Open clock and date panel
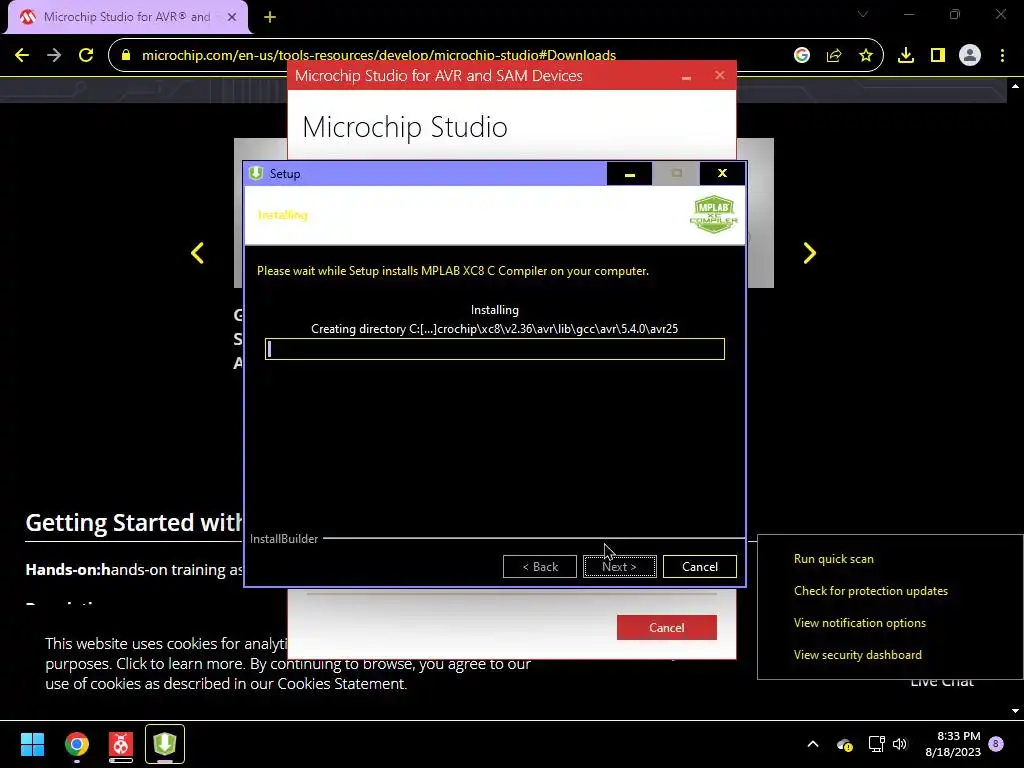 [953, 744]
